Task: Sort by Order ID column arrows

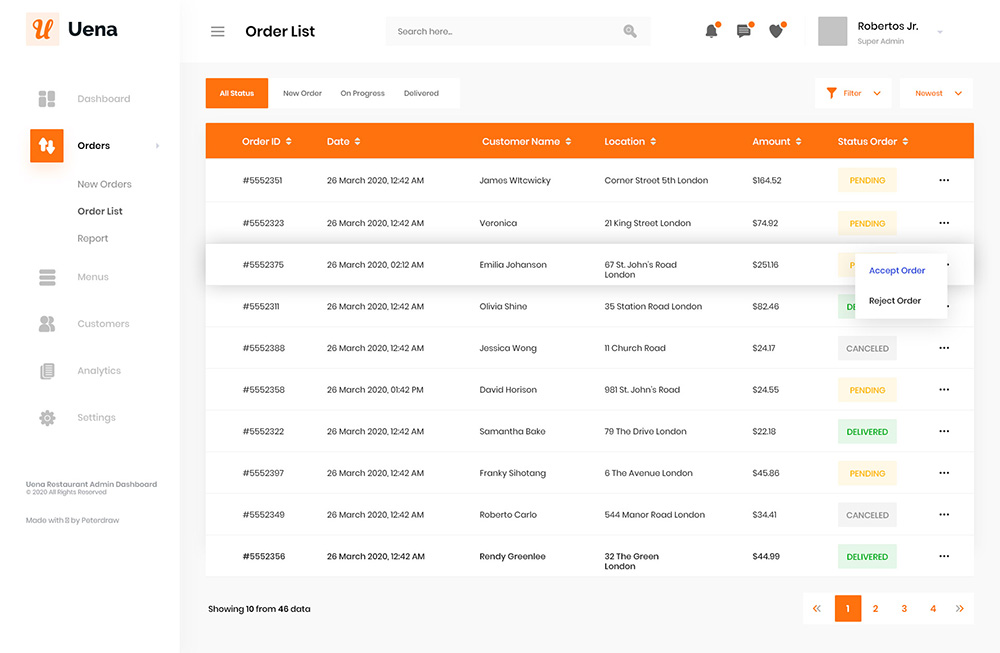Action: coord(288,142)
